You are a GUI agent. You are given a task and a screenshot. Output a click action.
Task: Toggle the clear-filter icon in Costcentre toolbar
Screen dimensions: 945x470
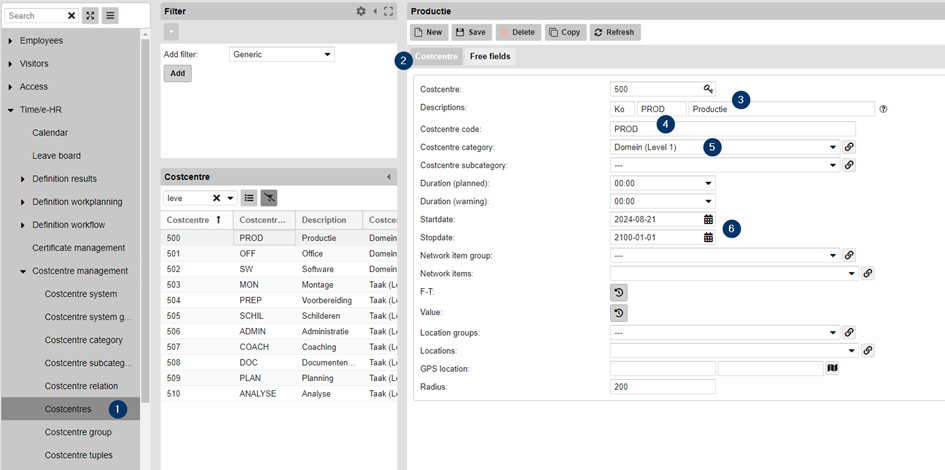click(x=269, y=198)
